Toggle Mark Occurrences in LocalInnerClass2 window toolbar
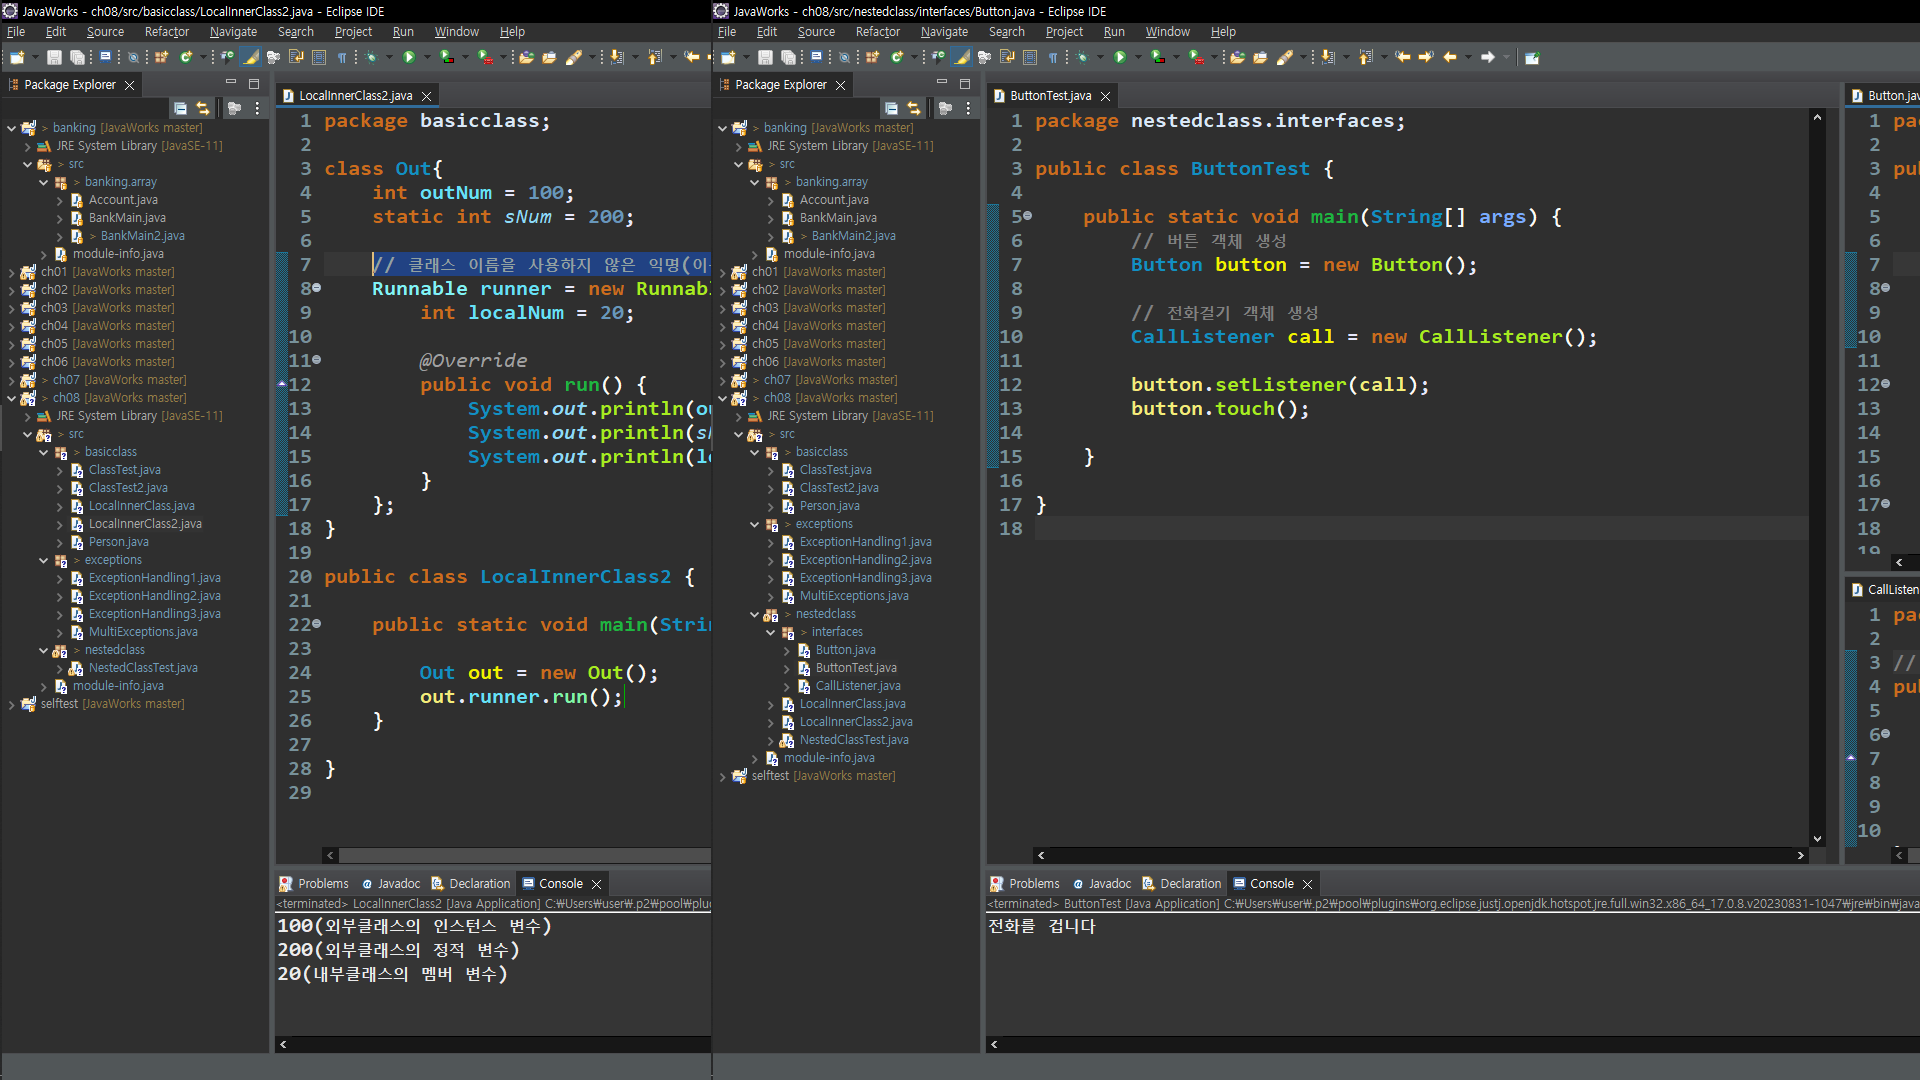The height and width of the screenshot is (1080, 1920). (250, 57)
